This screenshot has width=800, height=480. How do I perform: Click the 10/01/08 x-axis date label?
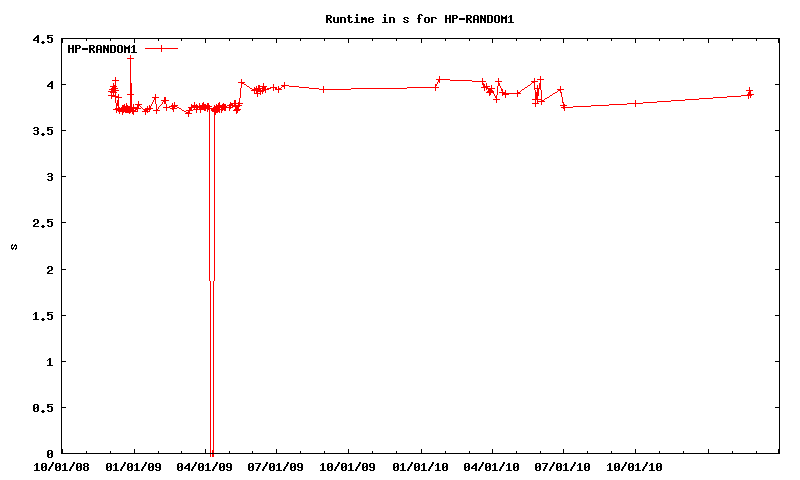click(62, 465)
